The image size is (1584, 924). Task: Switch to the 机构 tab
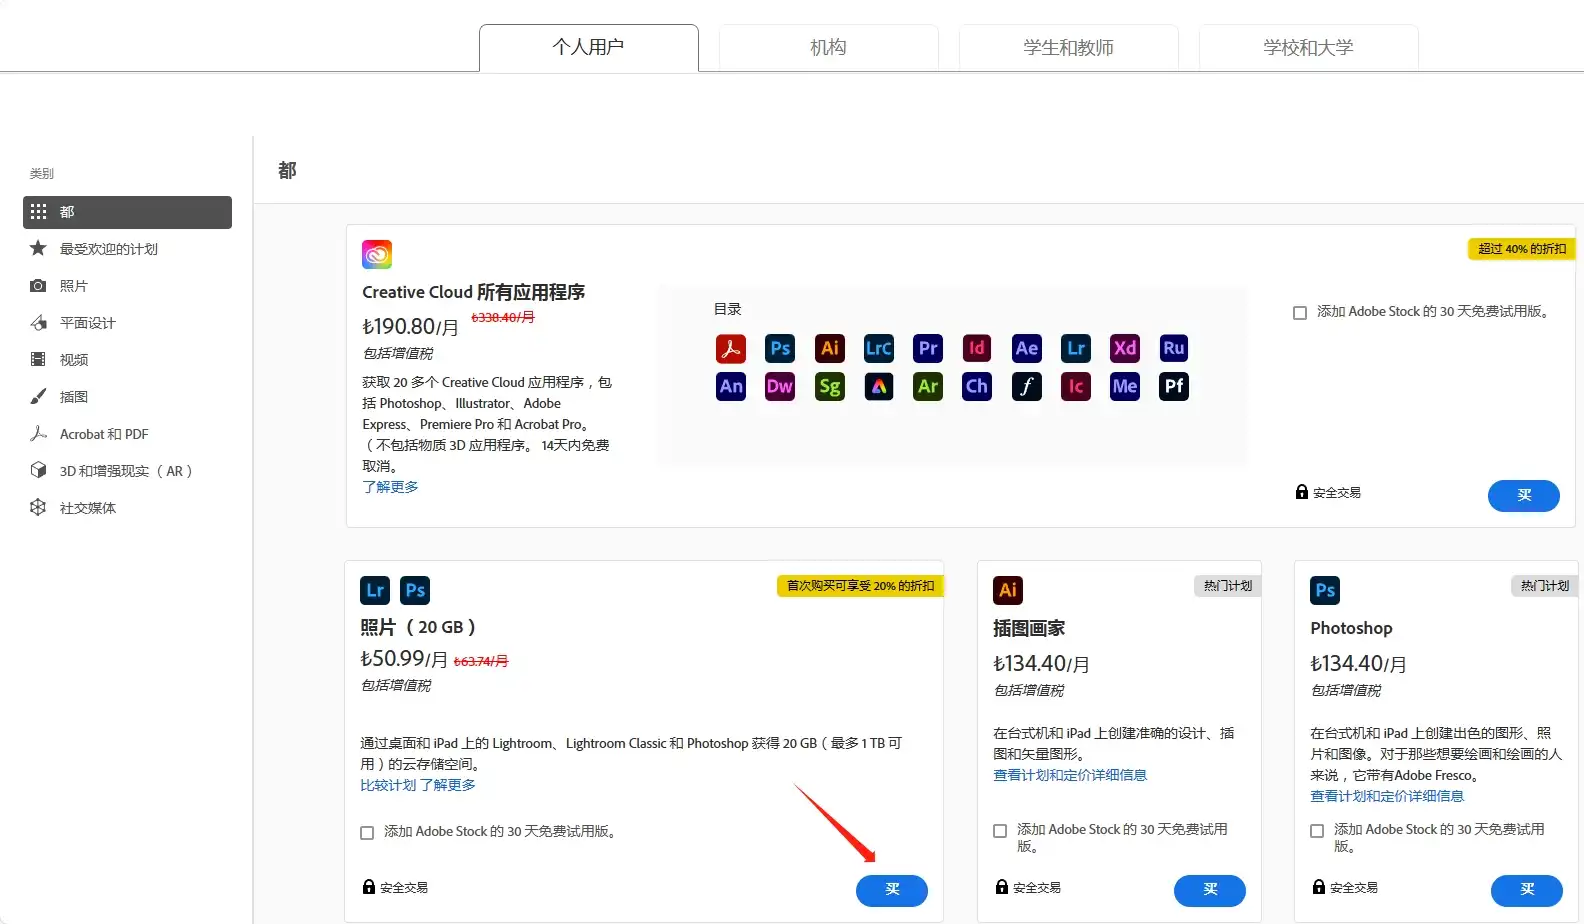[x=828, y=48]
